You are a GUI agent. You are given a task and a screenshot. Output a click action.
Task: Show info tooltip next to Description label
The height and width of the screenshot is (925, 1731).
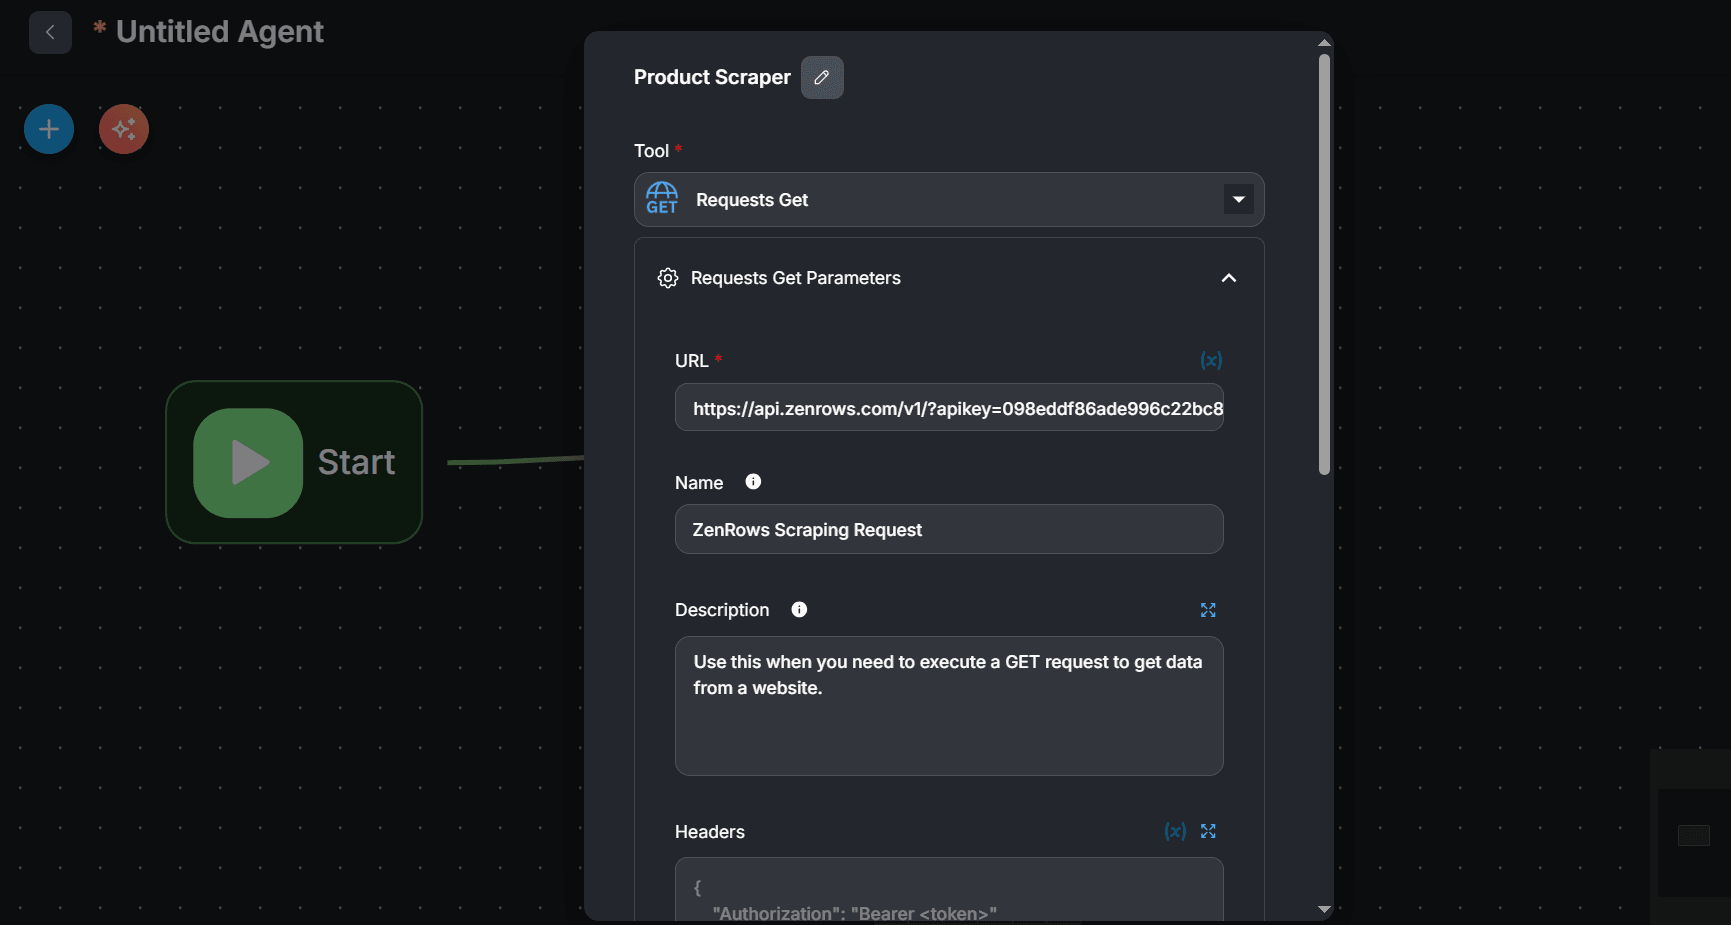coord(799,609)
